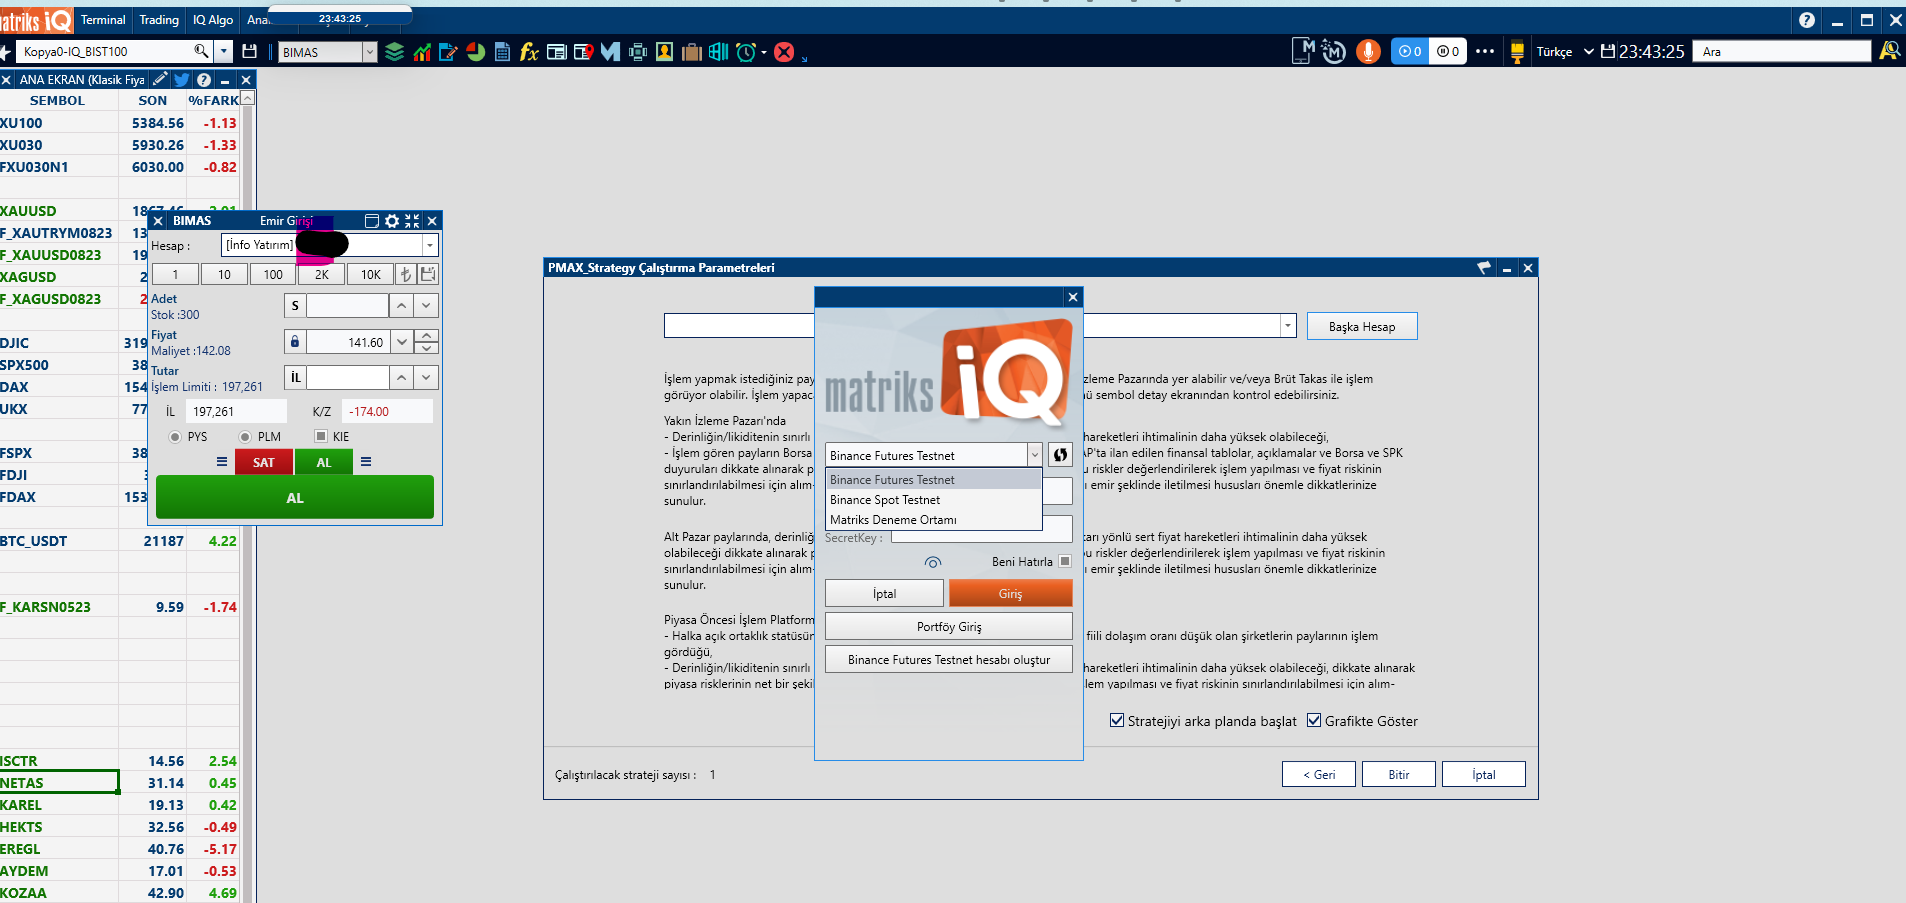Click the Ara search field
The height and width of the screenshot is (903, 1906).
coord(1780,52)
